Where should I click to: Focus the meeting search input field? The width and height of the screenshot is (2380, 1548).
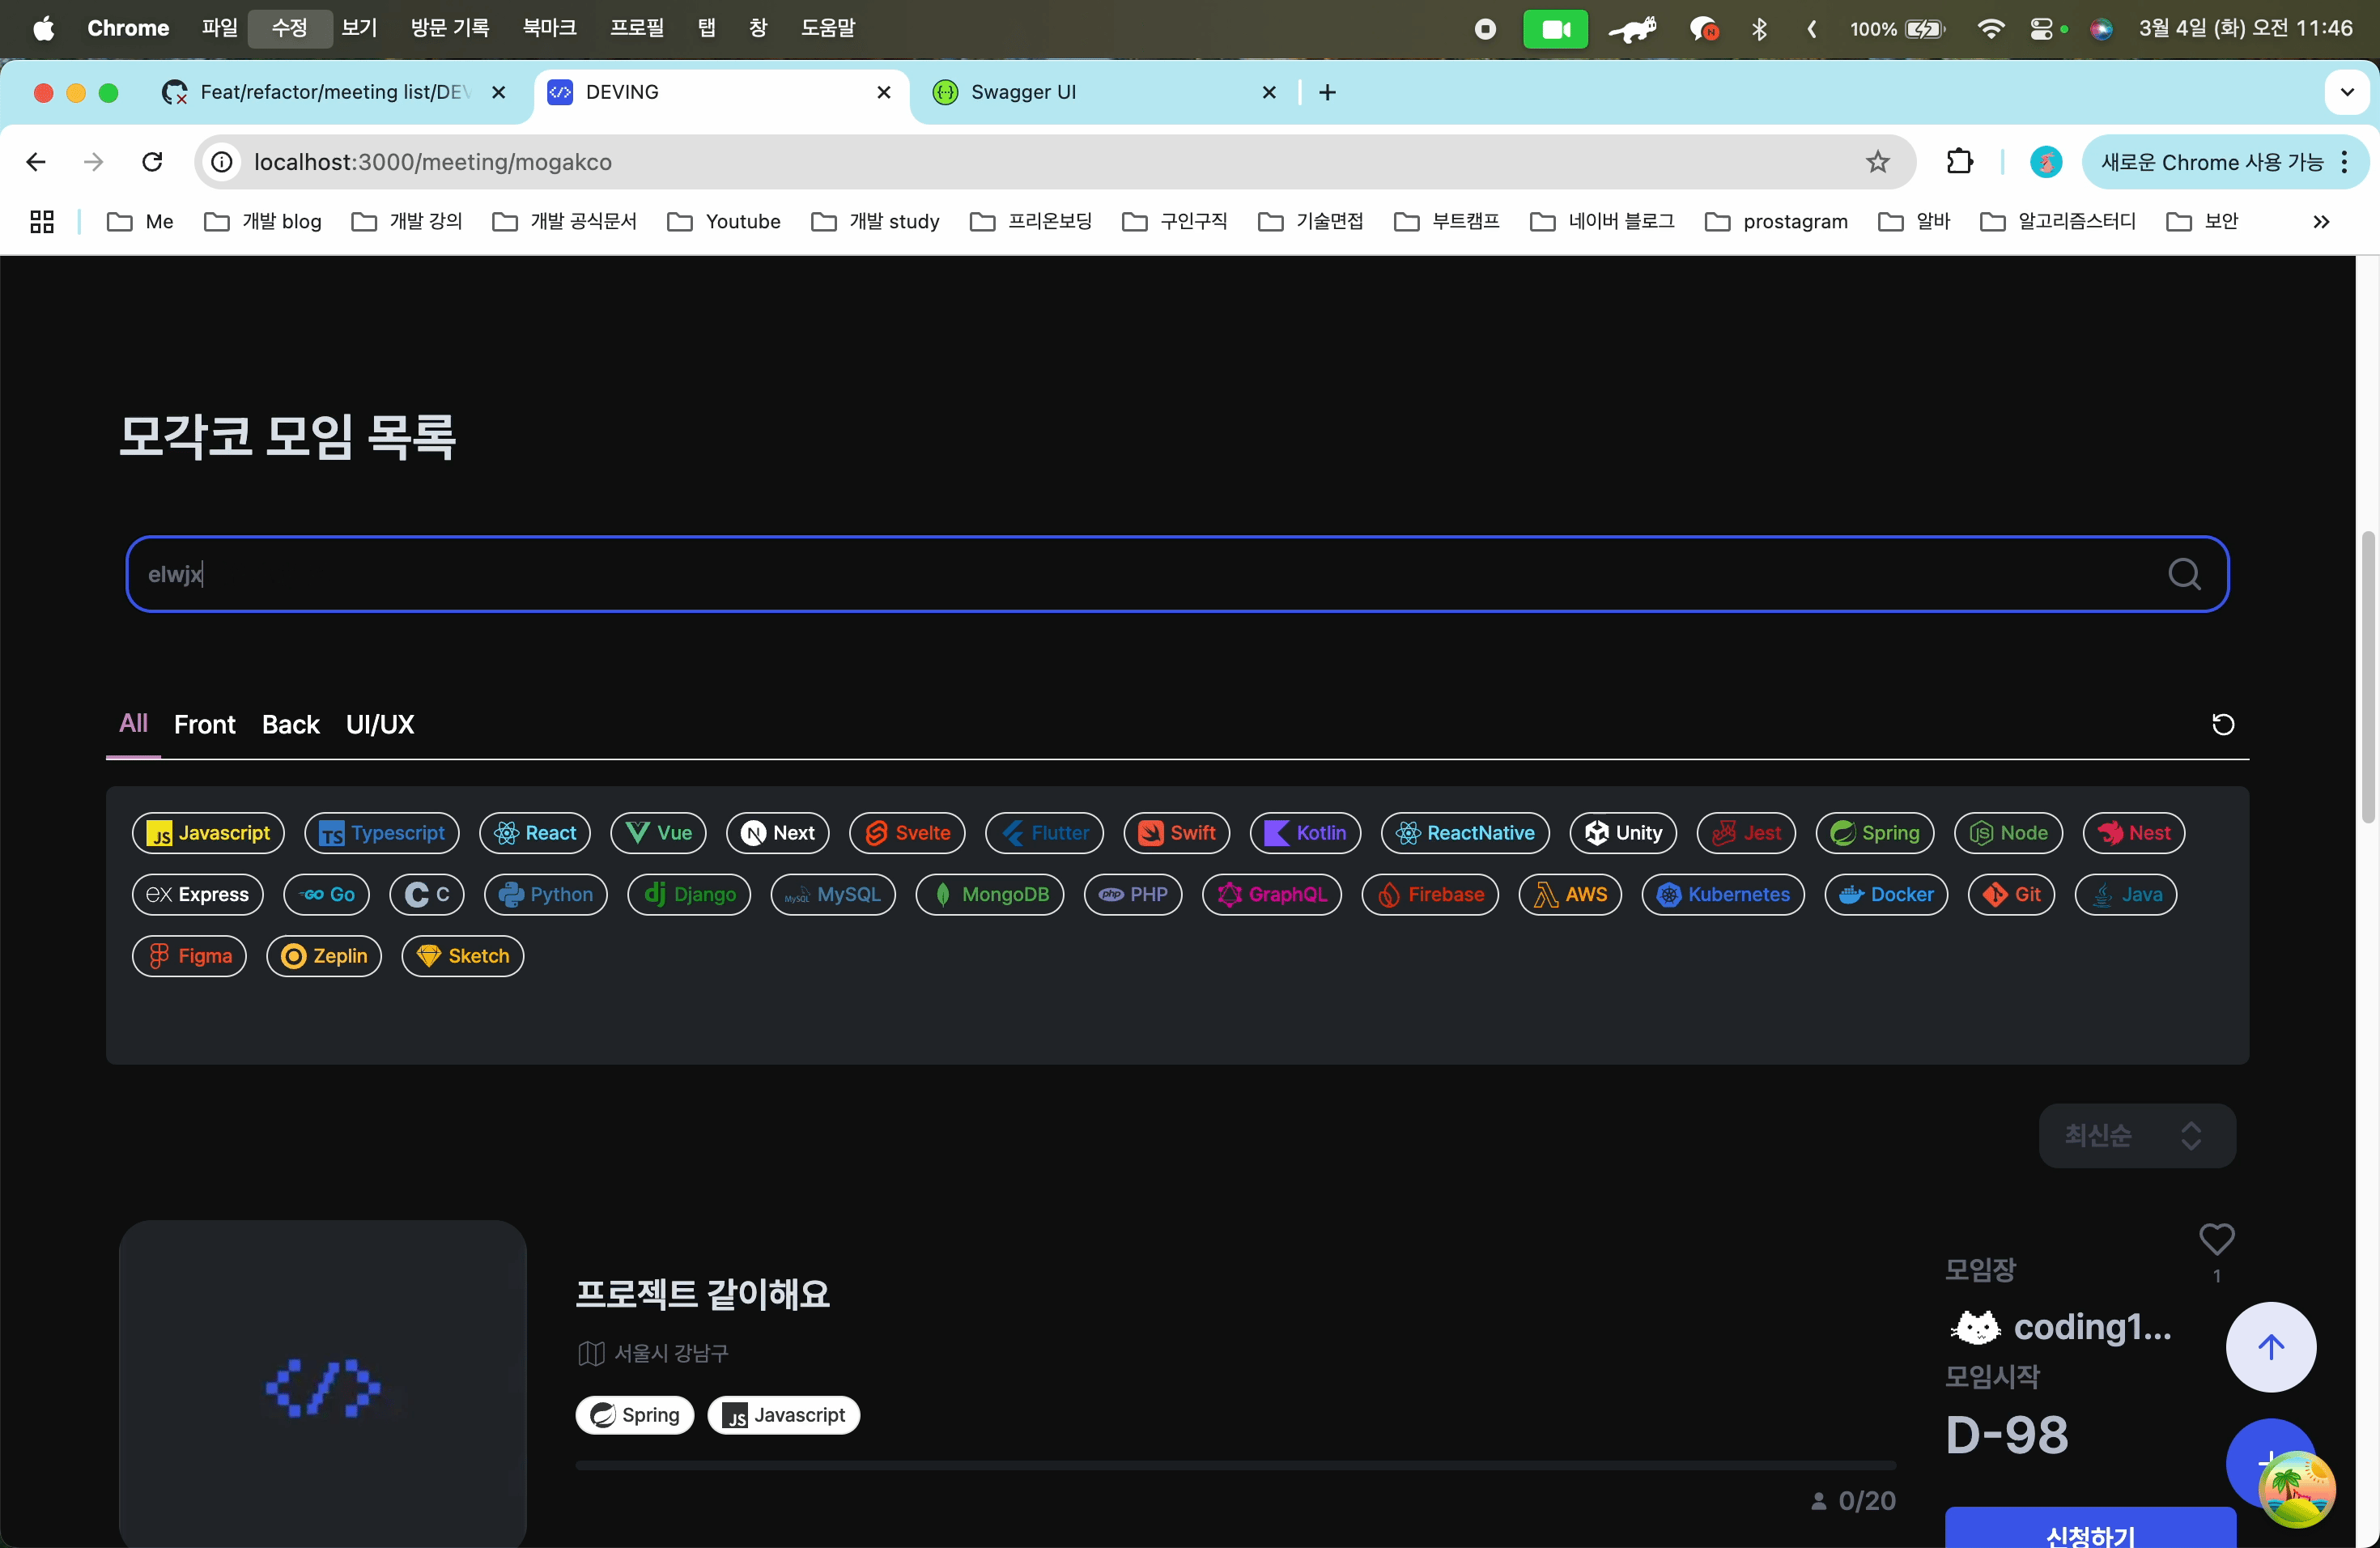pyautogui.click(x=1100, y=574)
